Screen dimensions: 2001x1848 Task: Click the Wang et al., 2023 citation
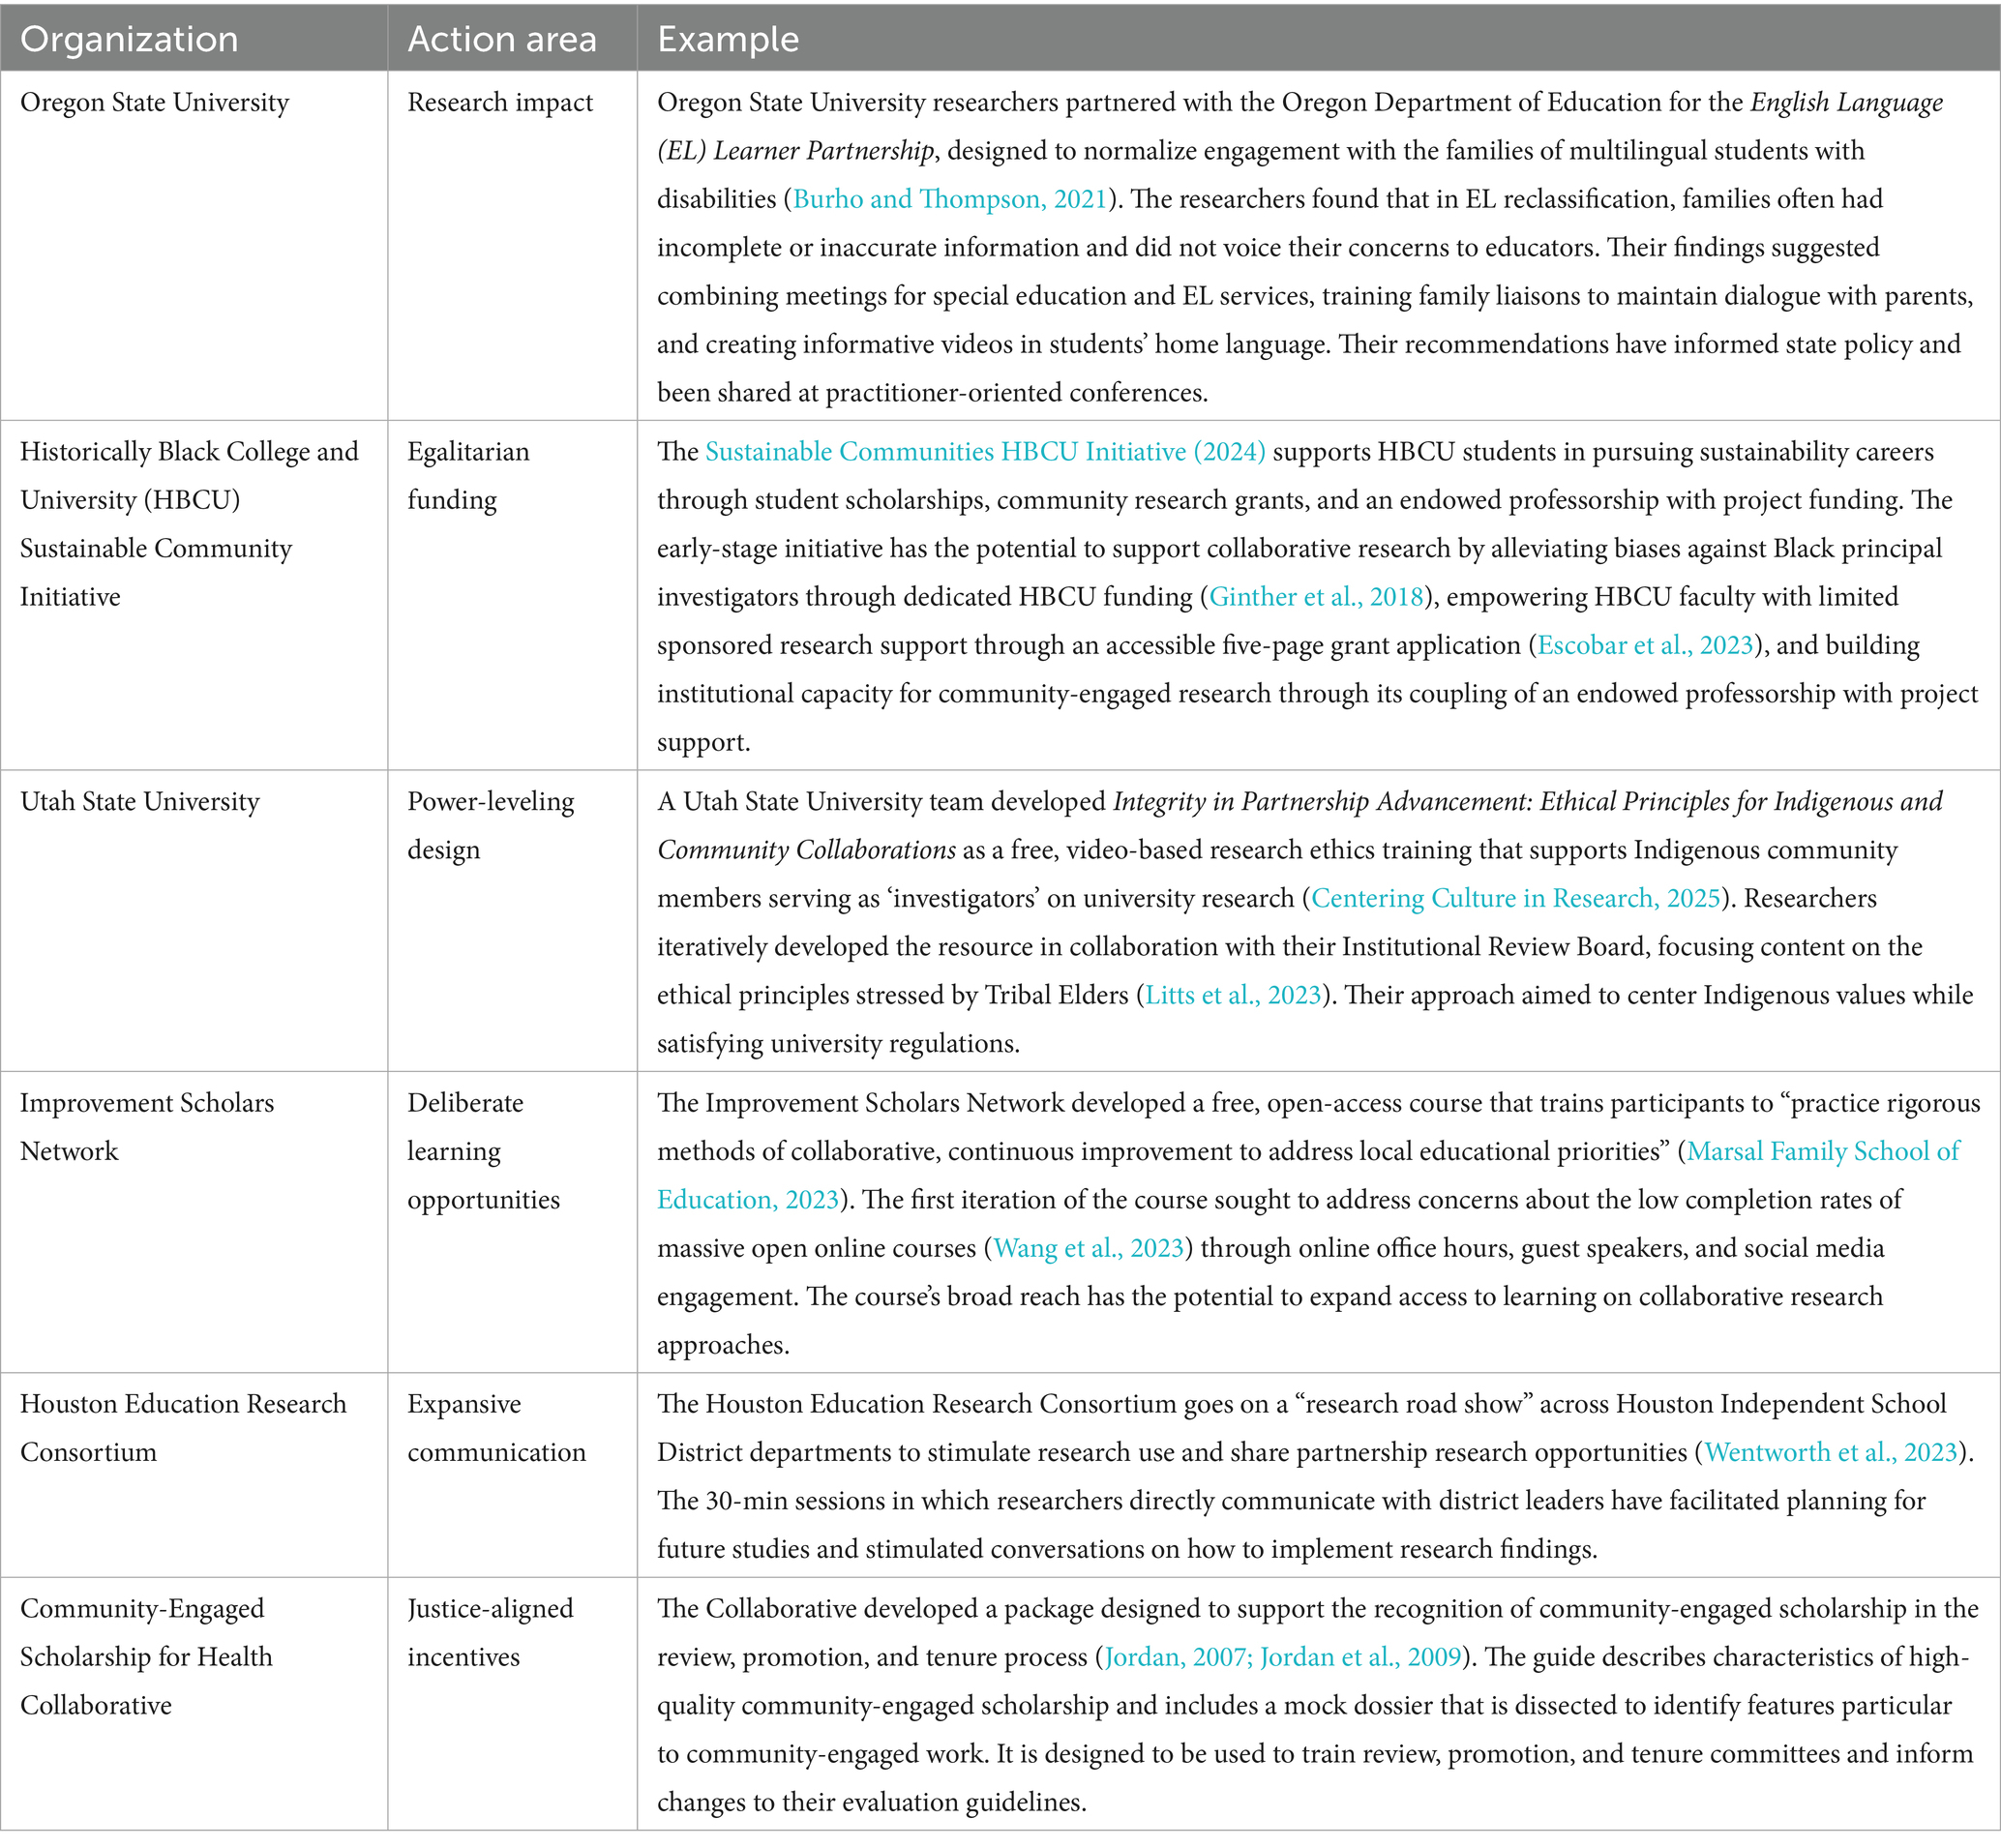pyautogui.click(x=1088, y=1248)
